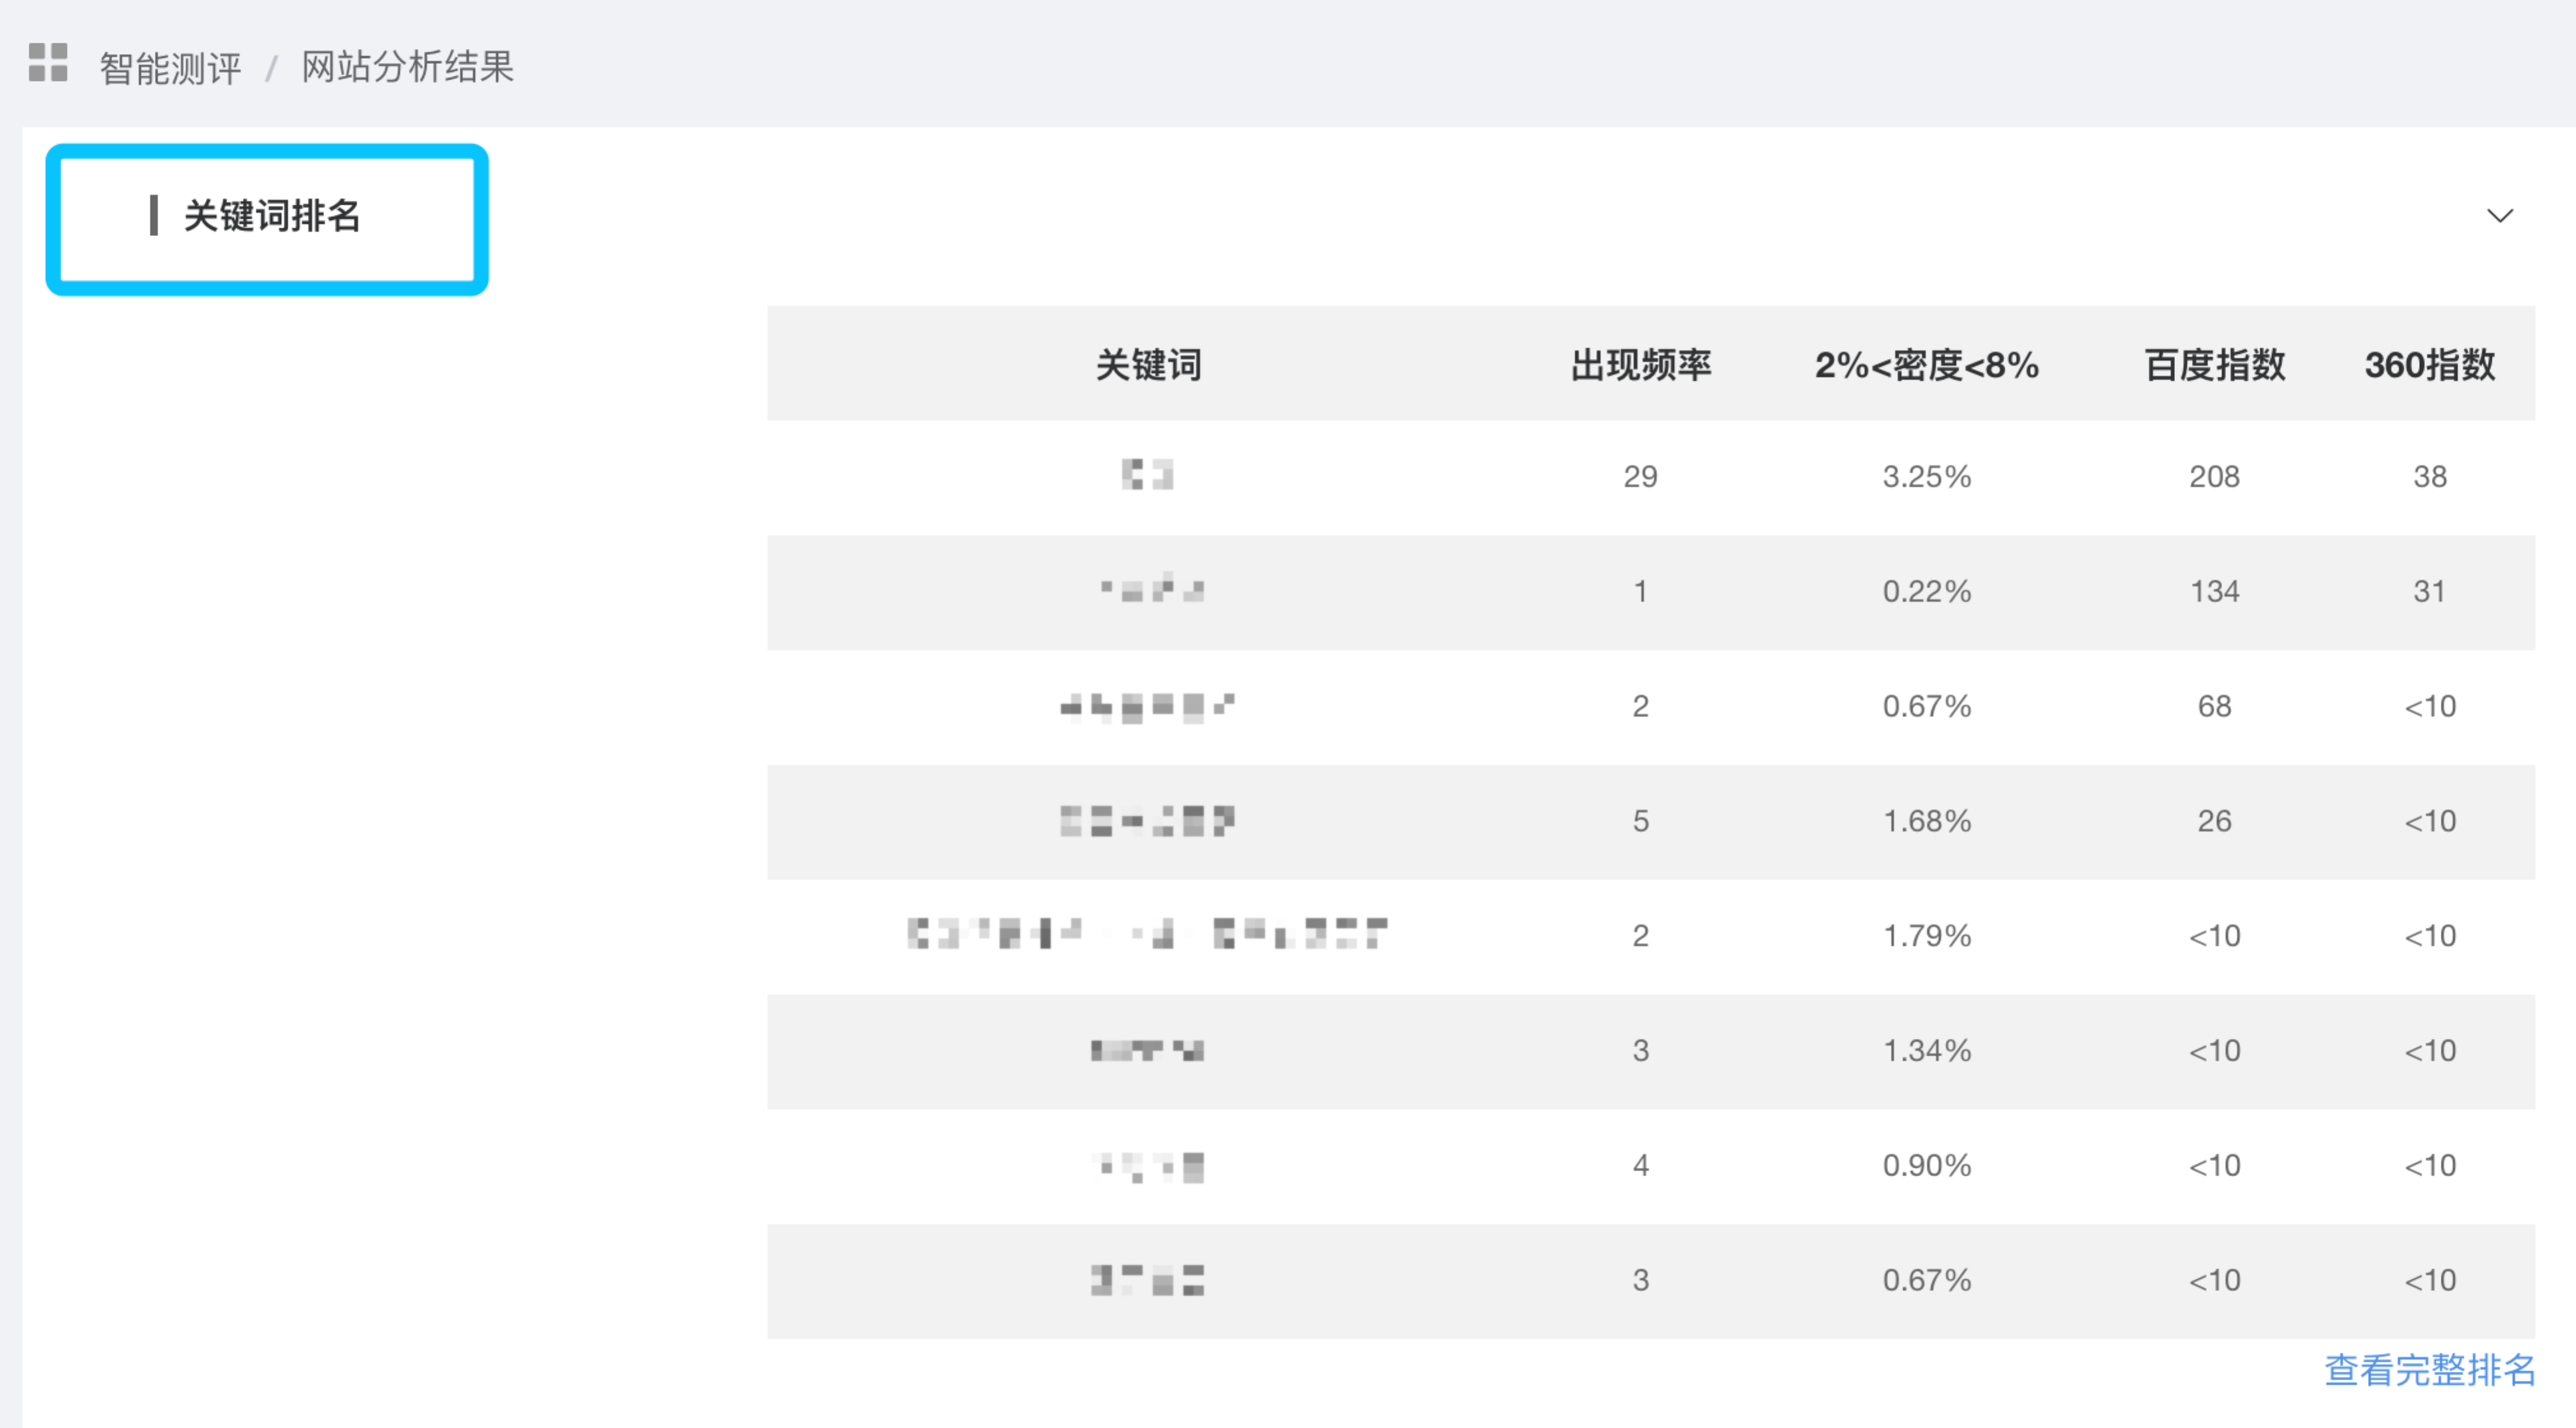Click the grid menu icon beside 智能测评

(x=48, y=63)
